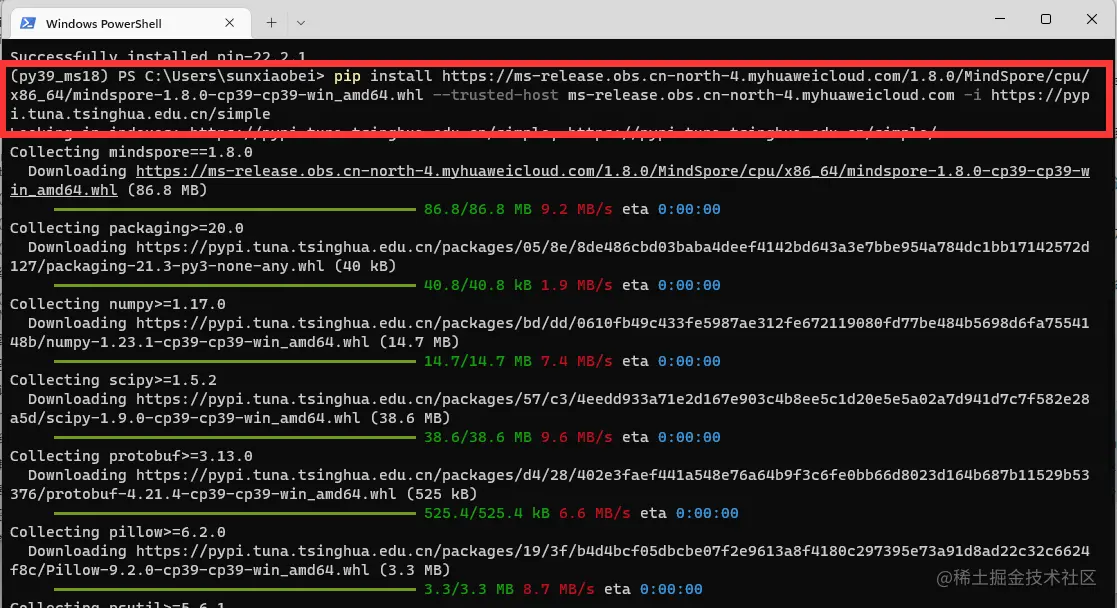Maximize the terminal window
1117x608 pixels.
click(x=1046, y=19)
